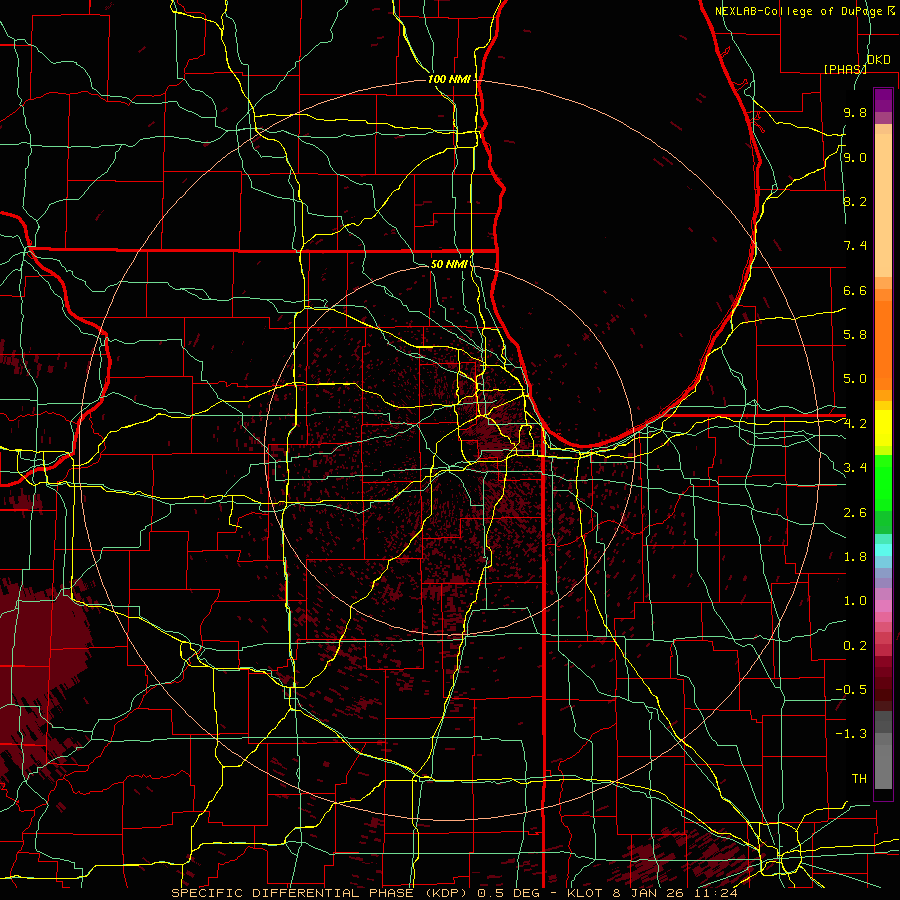Click the 5.0 color scale value
Screen dimensions: 900x900
855,379
